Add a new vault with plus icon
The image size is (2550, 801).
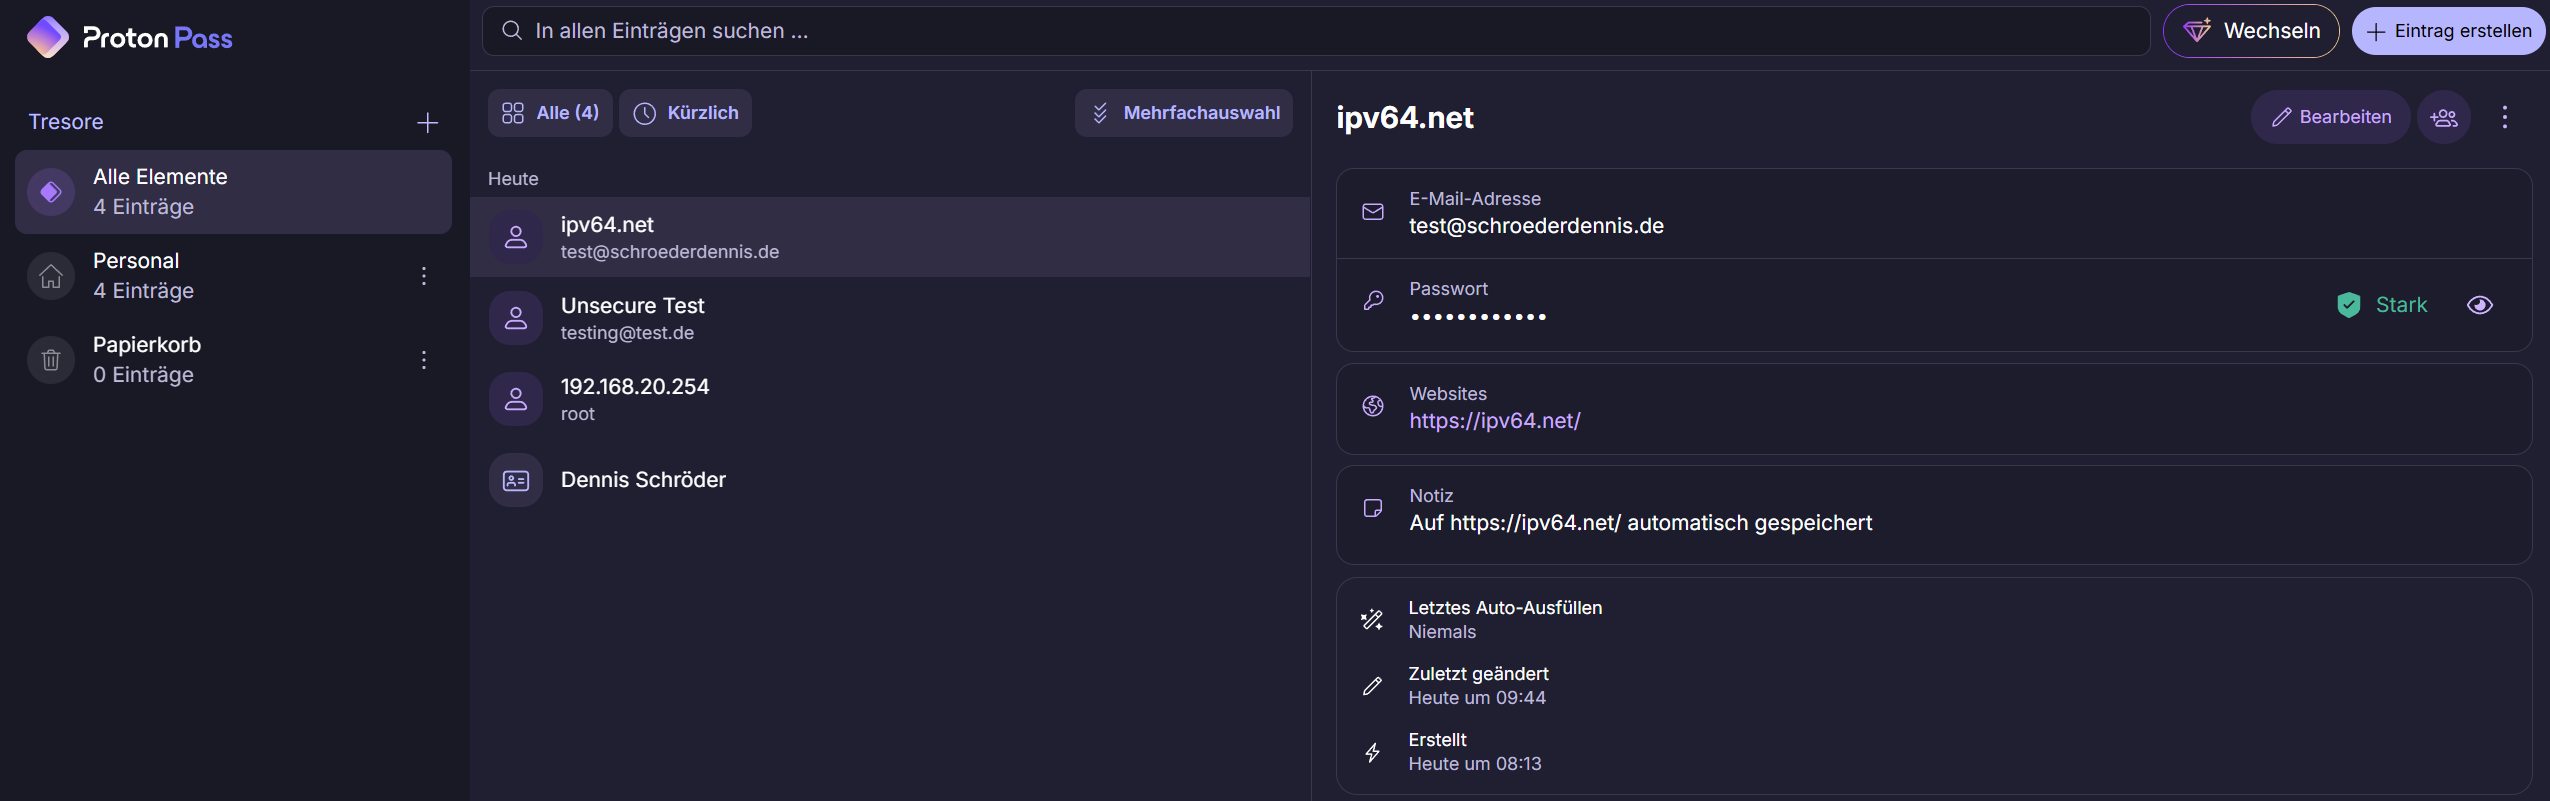point(427,122)
